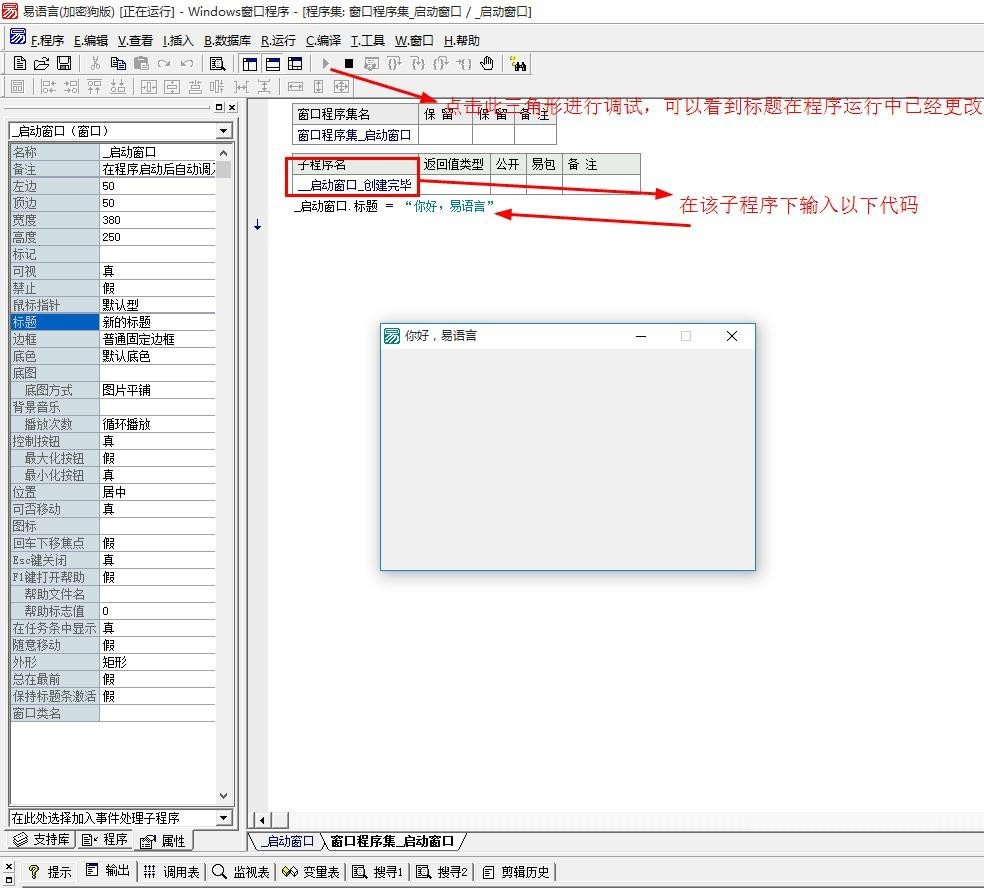
Task: Click the same height alignment icon
Action: point(318,87)
